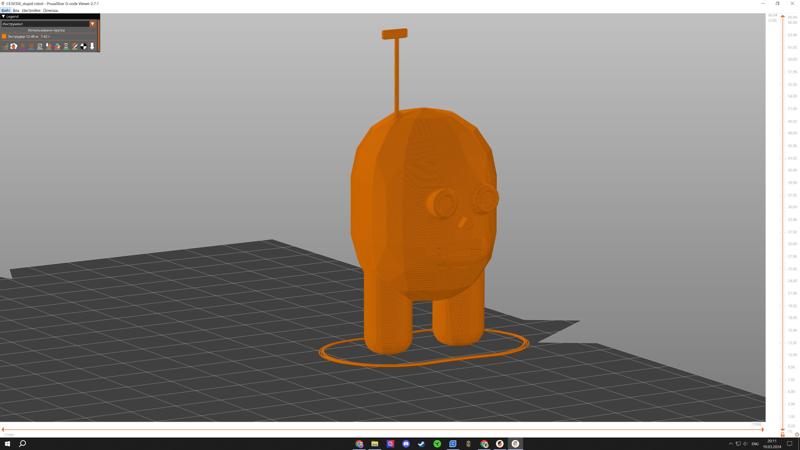Open File Explorer from the taskbar
The image size is (800, 450).
pos(374,444)
